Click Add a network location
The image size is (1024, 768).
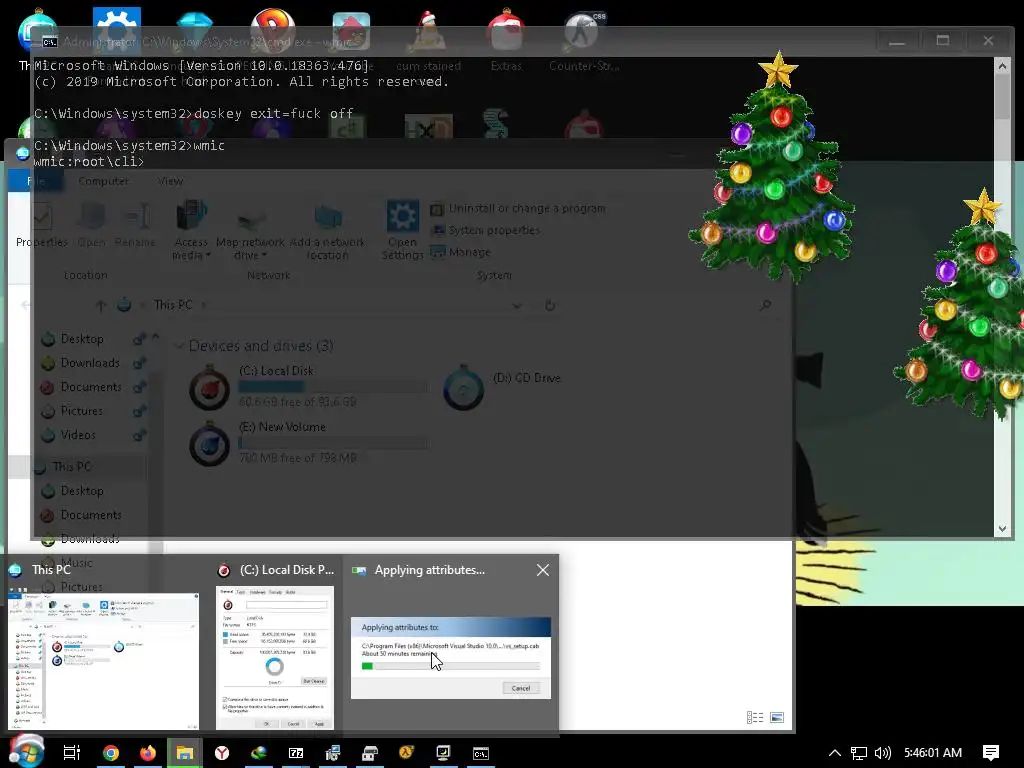[x=327, y=230]
